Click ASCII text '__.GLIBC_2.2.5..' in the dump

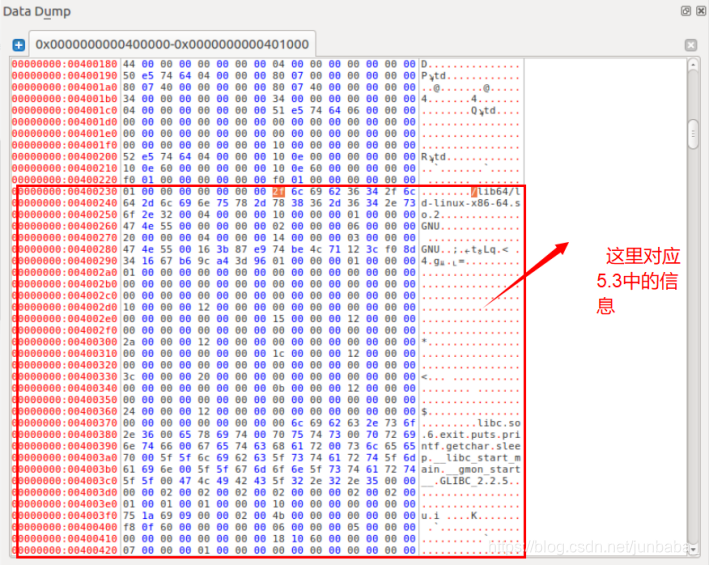click(x=471, y=481)
